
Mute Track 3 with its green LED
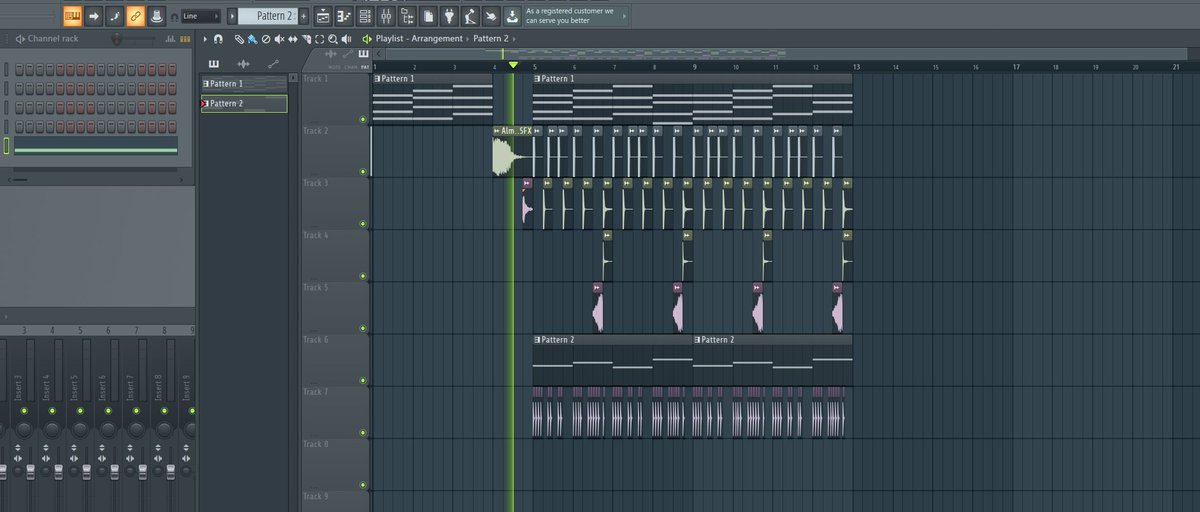pyautogui.click(x=362, y=224)
